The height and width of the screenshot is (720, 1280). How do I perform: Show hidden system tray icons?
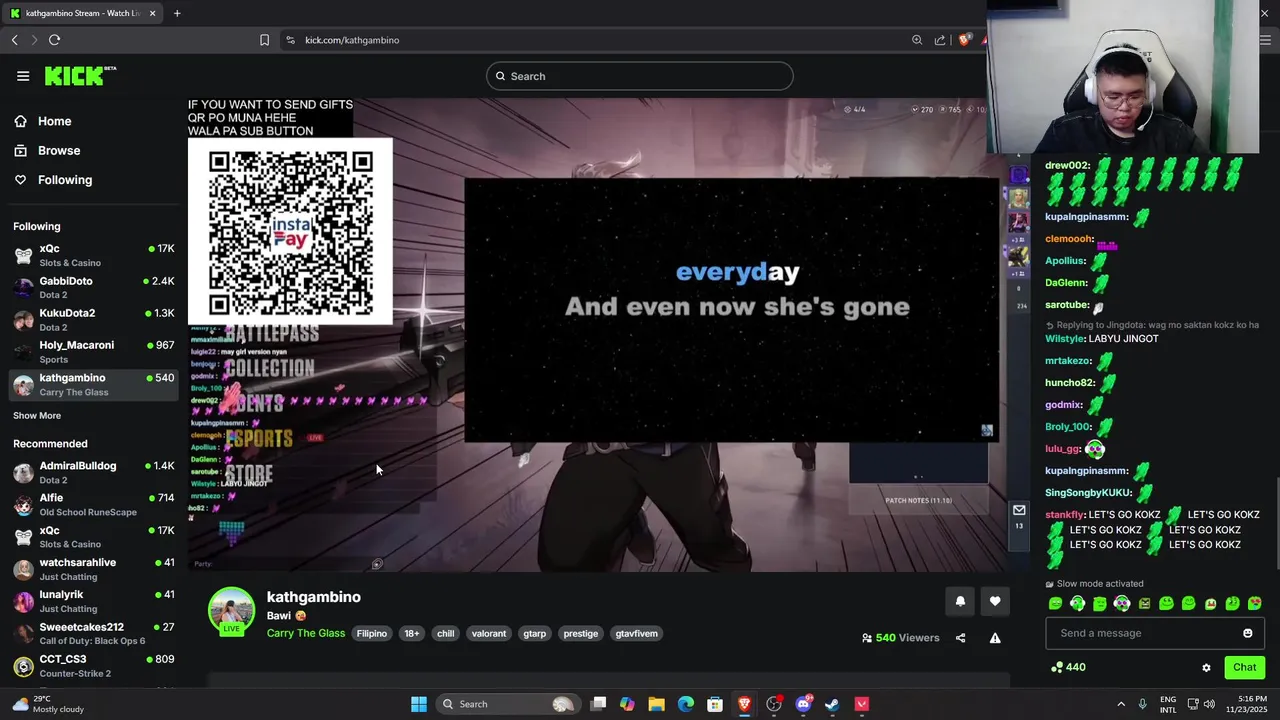1121,704
